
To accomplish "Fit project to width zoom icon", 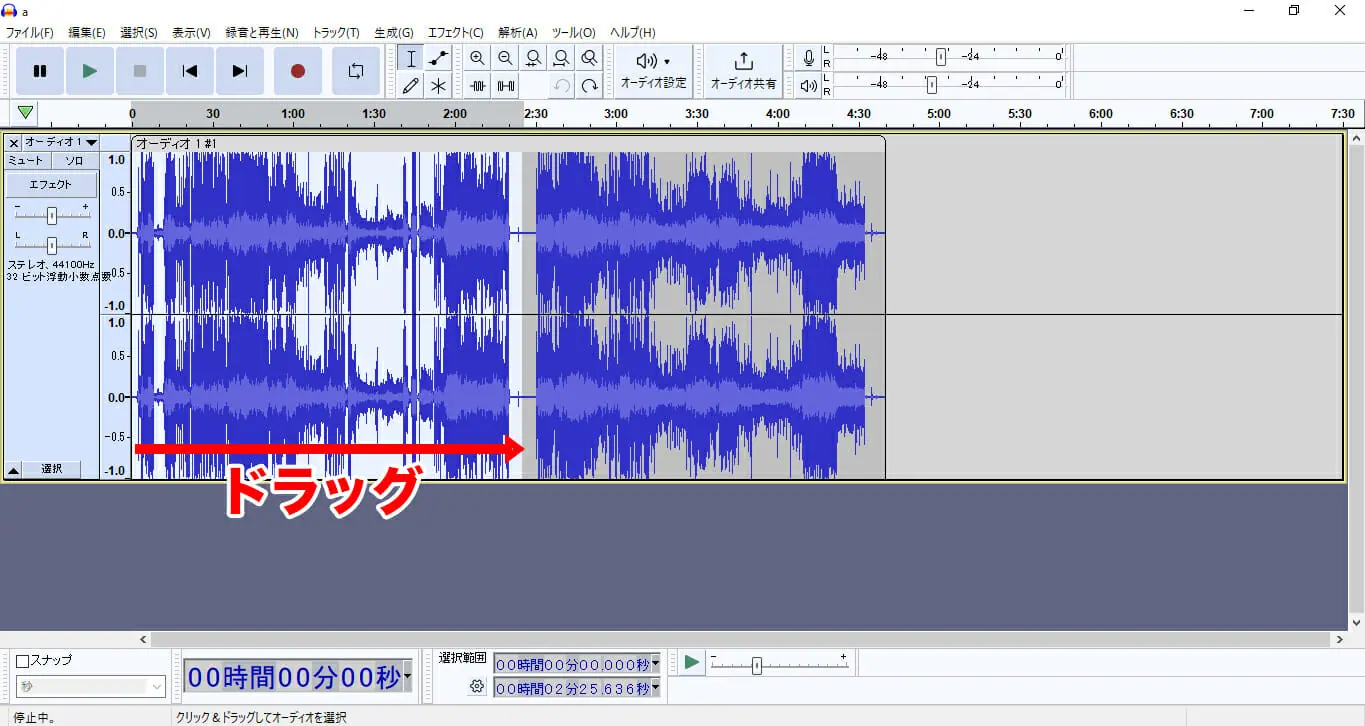I will tap(562, 59).
